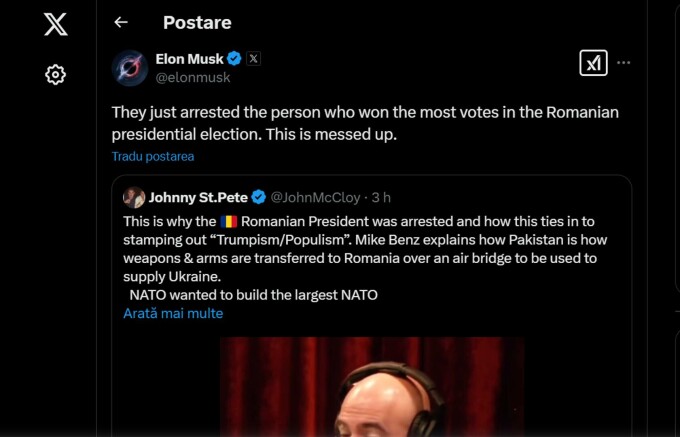Open the settings gear in the sidebar
This screenshot has height=437, width=680.
[56, 75]
